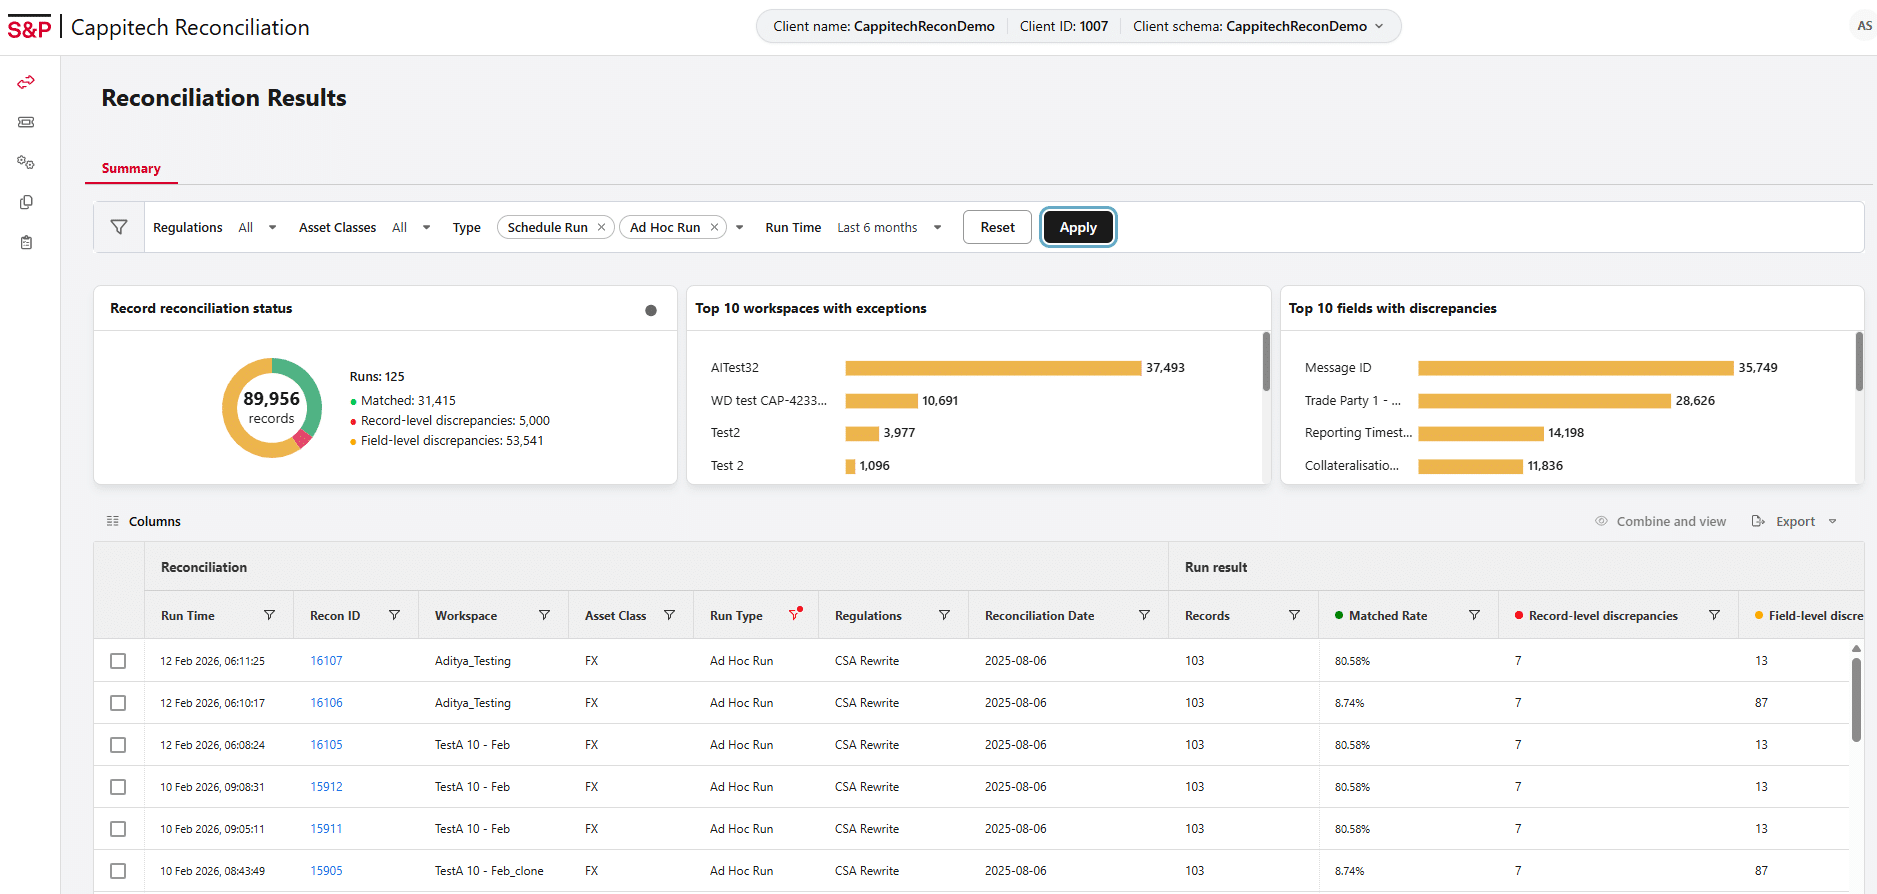Check the row for recon 15905

click(118, 871)
